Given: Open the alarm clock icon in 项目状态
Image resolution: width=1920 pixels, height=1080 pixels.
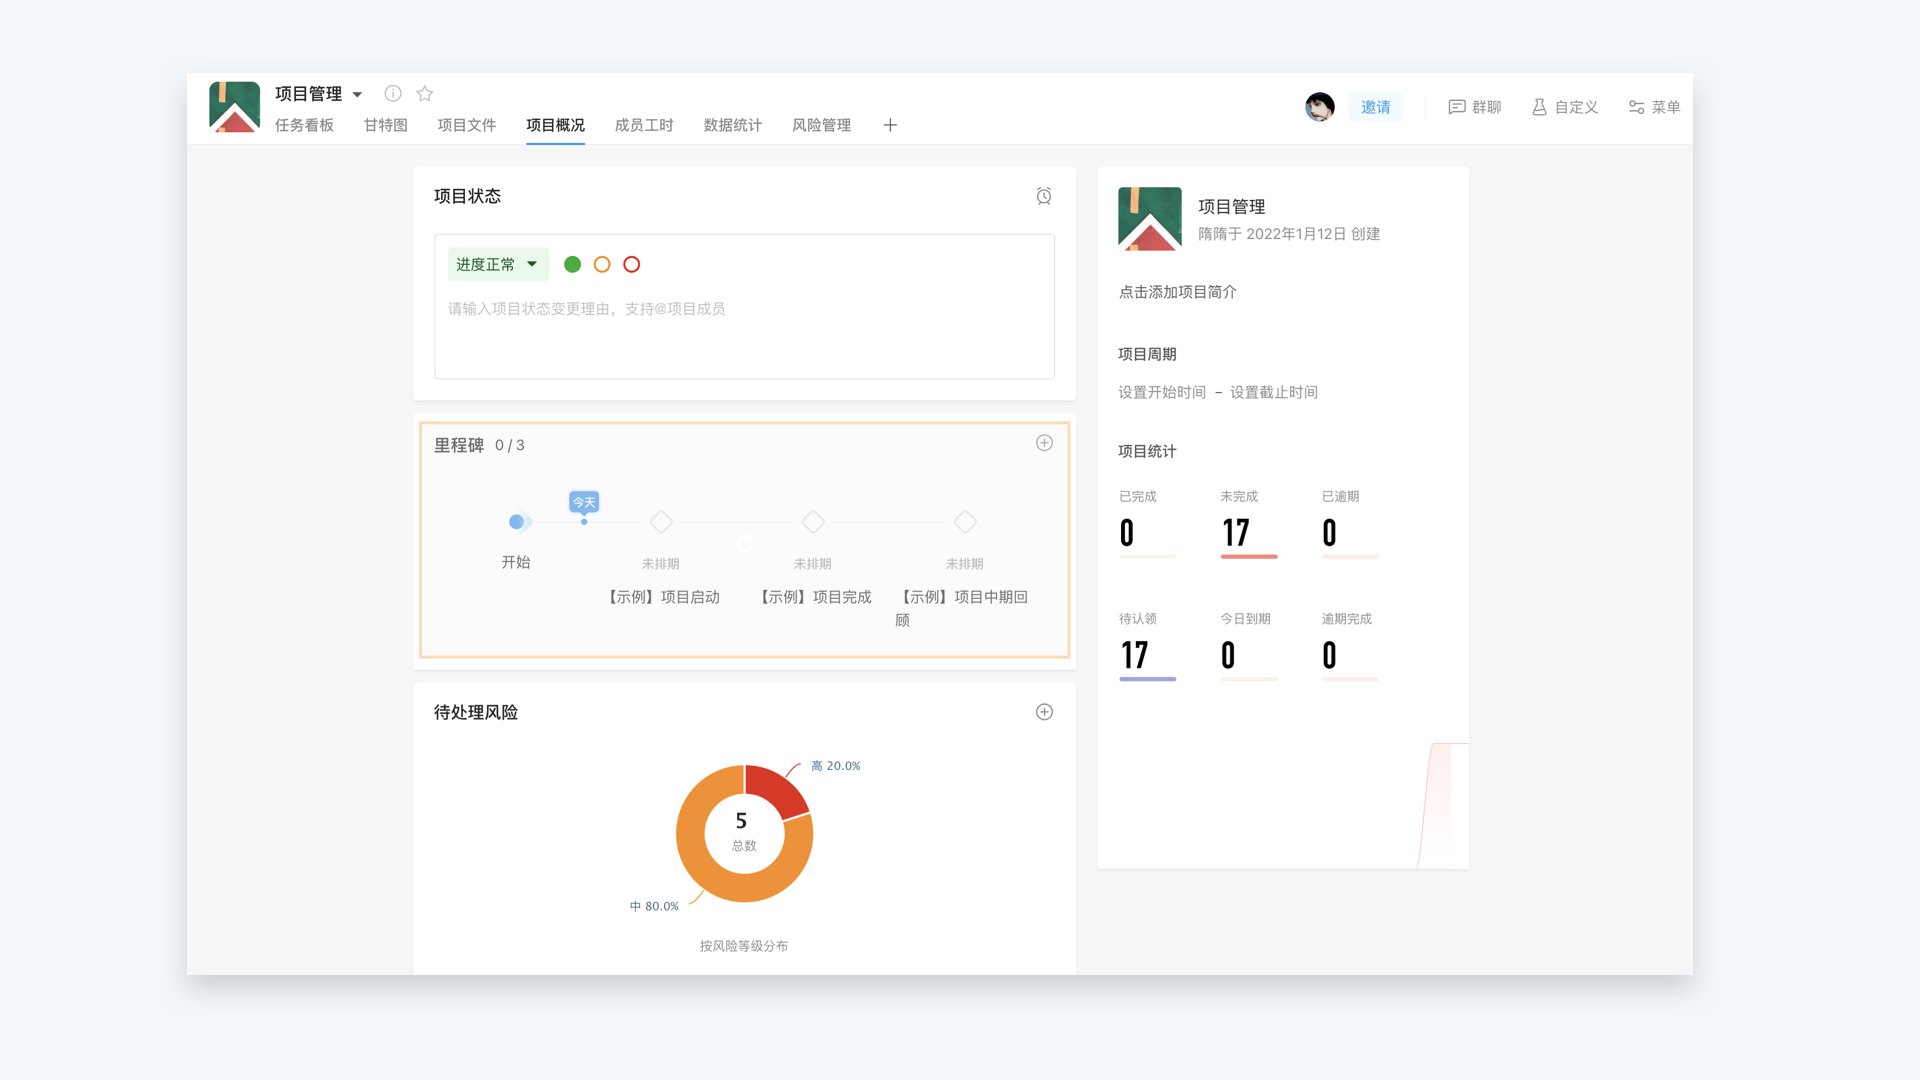Looking at the screenshot, I should [1044, 196].
